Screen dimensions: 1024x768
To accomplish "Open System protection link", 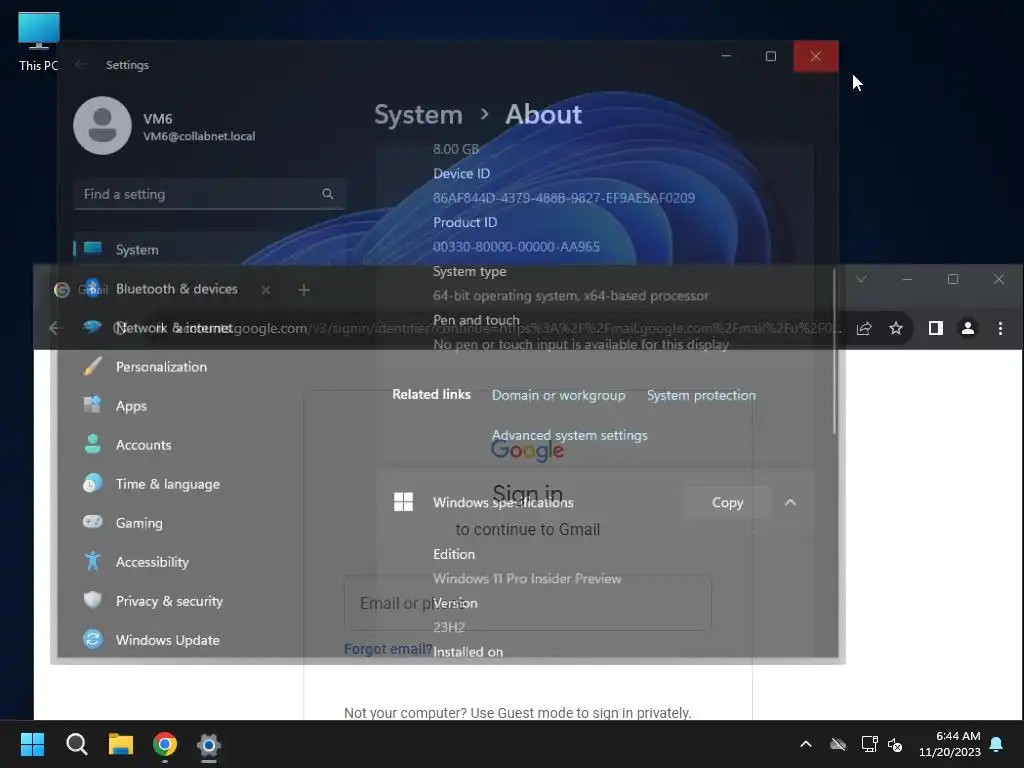I will [701, 395].
